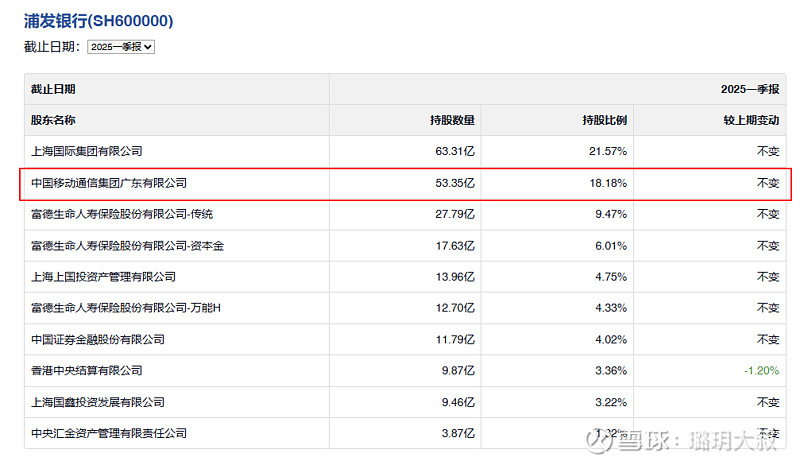800x465 pixels.
Task: Click the 股东名称 column header
Action: pyautogui.click(x=53, y=120)
